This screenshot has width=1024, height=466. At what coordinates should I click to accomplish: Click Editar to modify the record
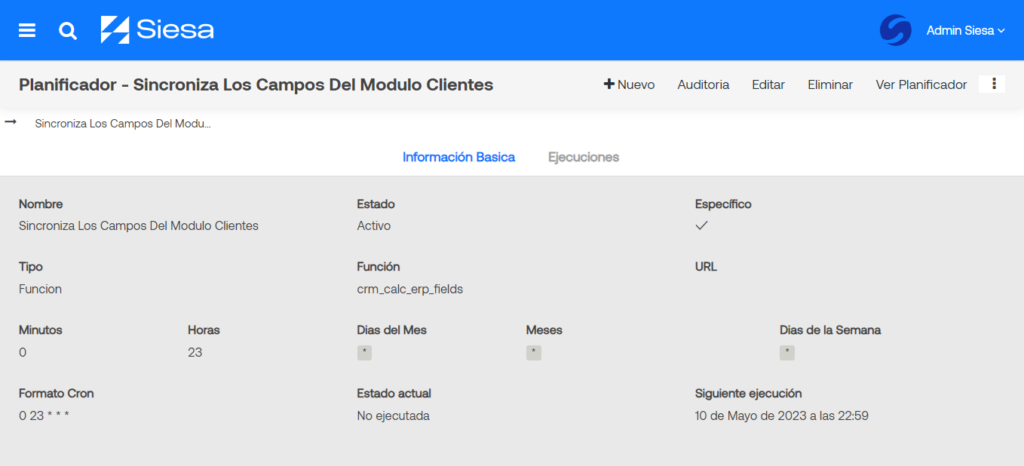pyautogui.click(x=768, y=85)
